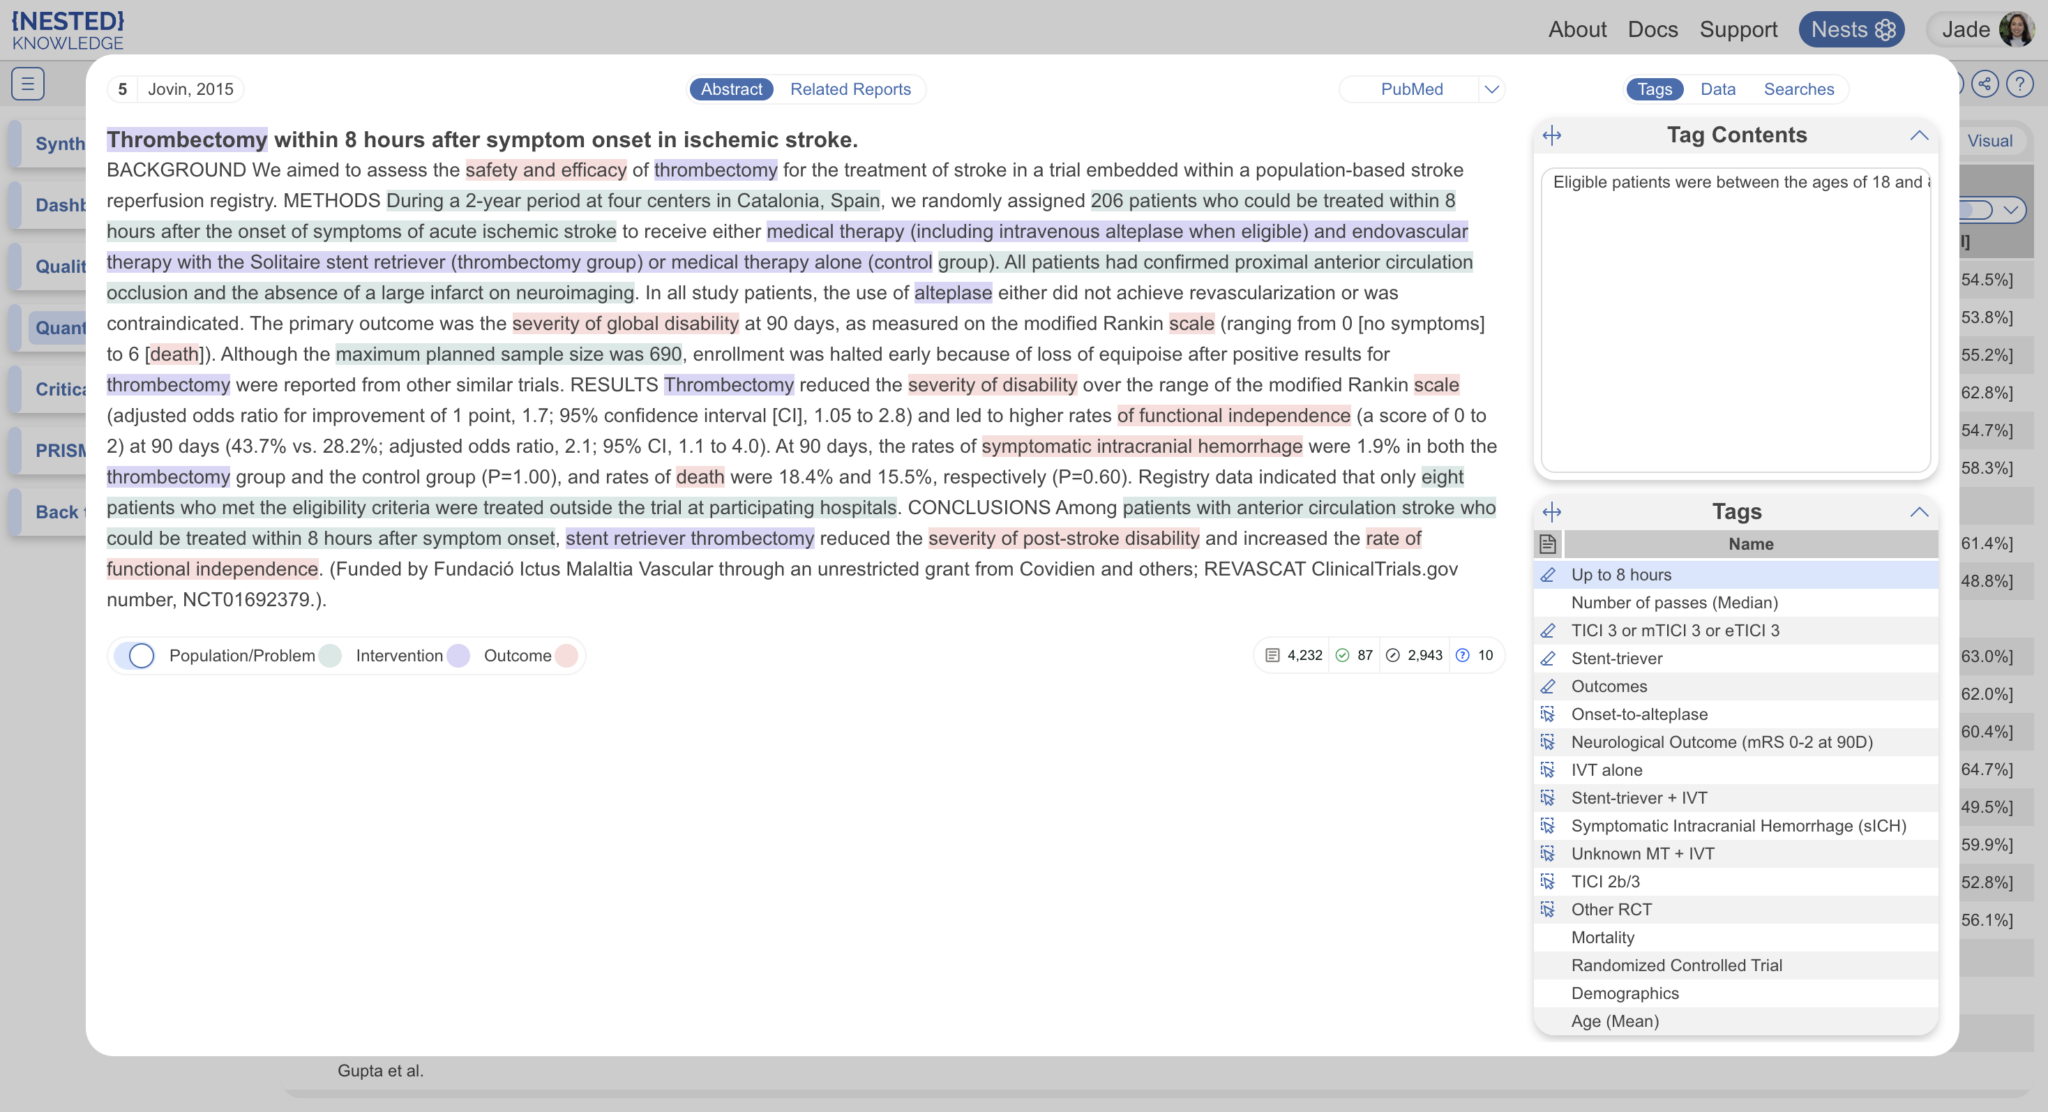Toggle the Visual display switch
This screenshot has width=2048, height=1112.
click(x=1990, y=140)
